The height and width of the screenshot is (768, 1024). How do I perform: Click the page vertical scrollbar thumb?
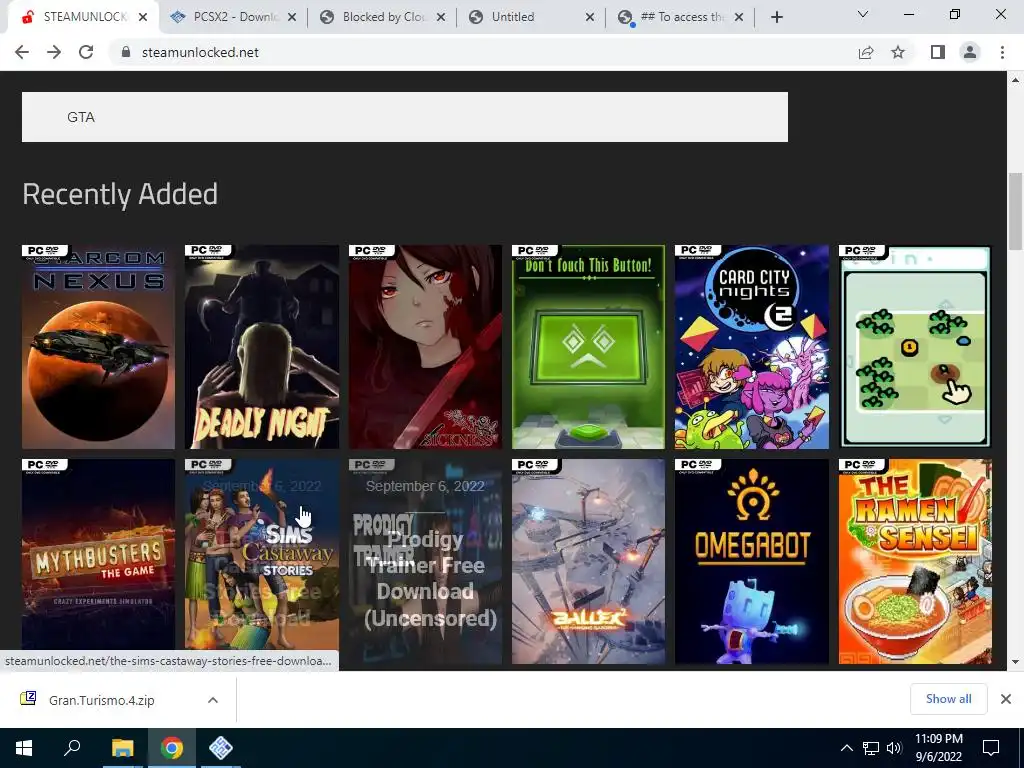1015,211
